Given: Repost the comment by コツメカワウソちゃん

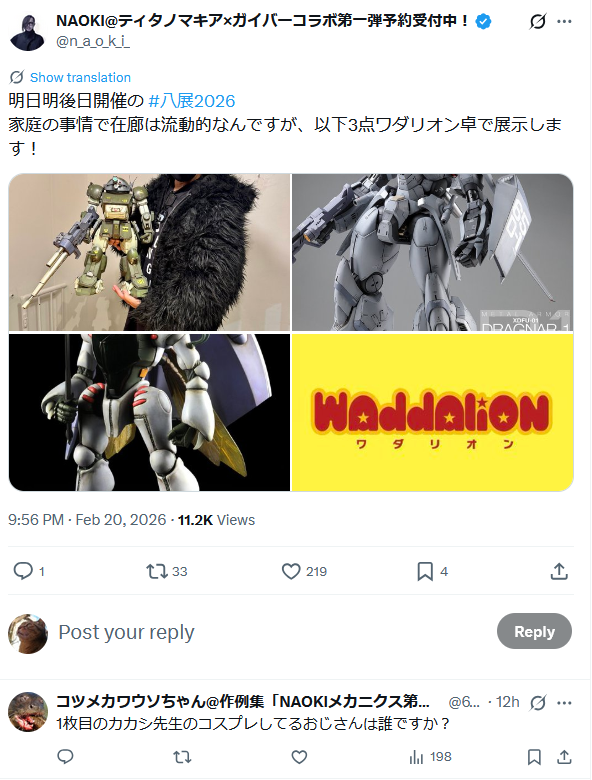Looking at the screenshot, I should click(182, 757).
